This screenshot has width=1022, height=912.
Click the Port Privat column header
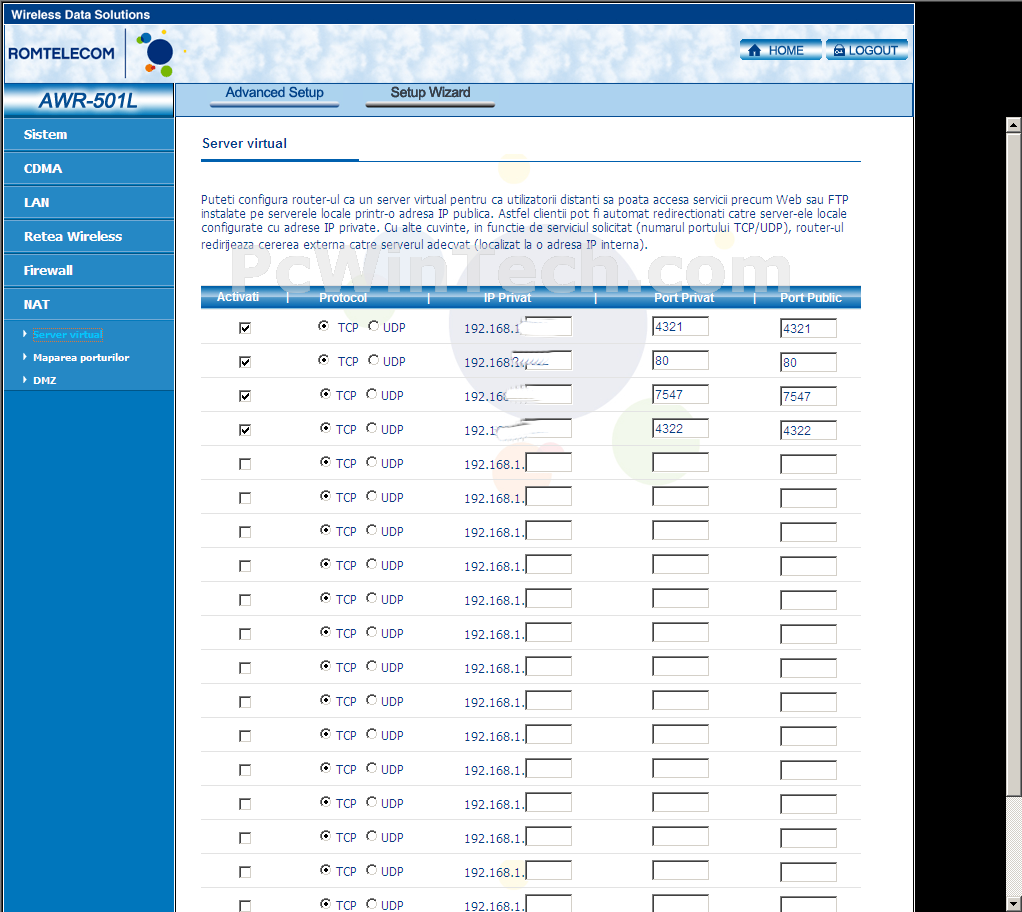coord(684,298)
